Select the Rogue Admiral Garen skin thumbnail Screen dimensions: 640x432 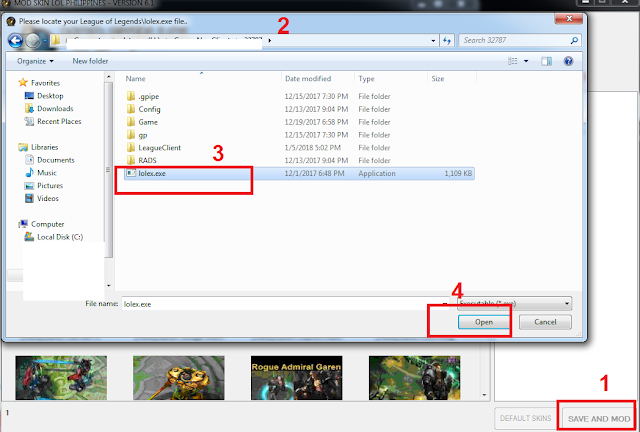[x=297, y=378]
